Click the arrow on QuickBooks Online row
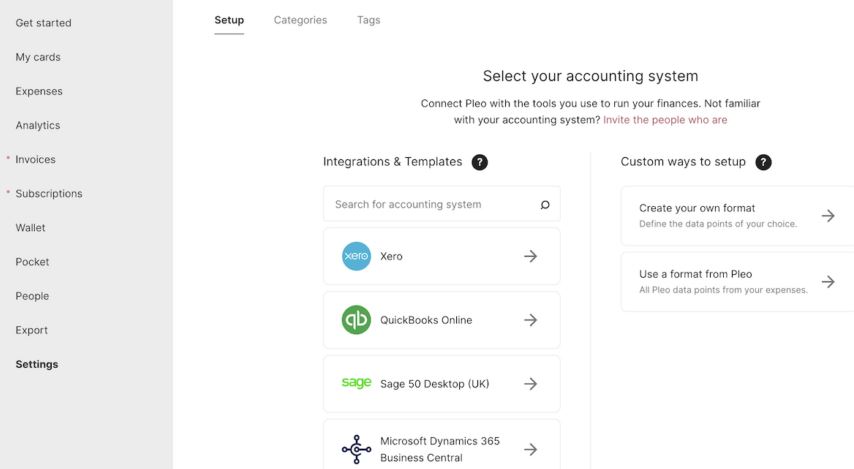 coord(530,320)
